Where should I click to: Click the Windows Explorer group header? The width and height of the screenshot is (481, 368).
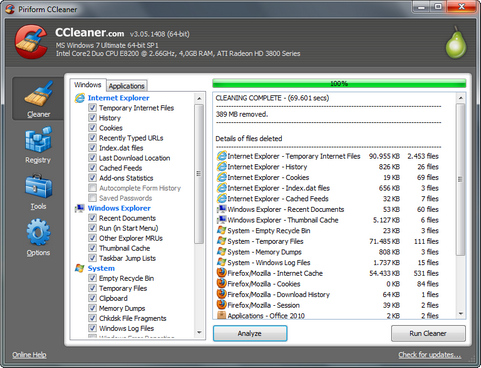tap(119, 208)
